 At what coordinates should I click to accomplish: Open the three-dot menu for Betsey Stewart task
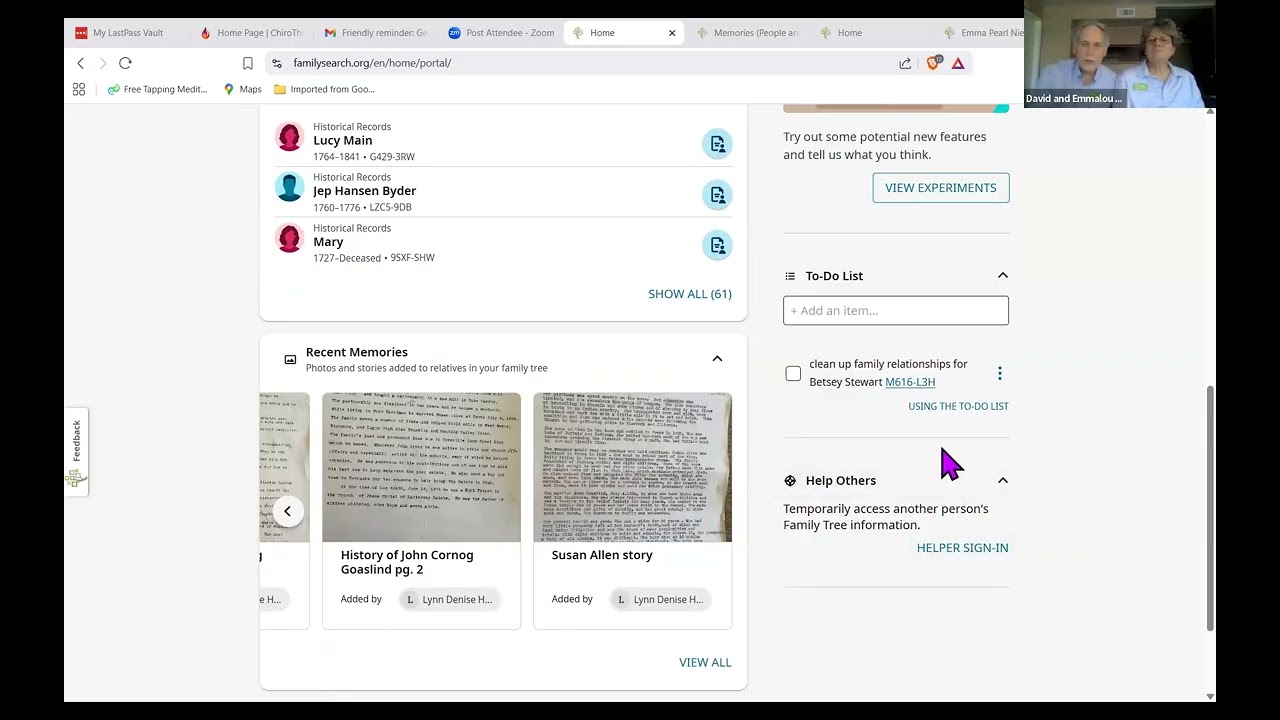pyautogui.click(x=999, y=373)
